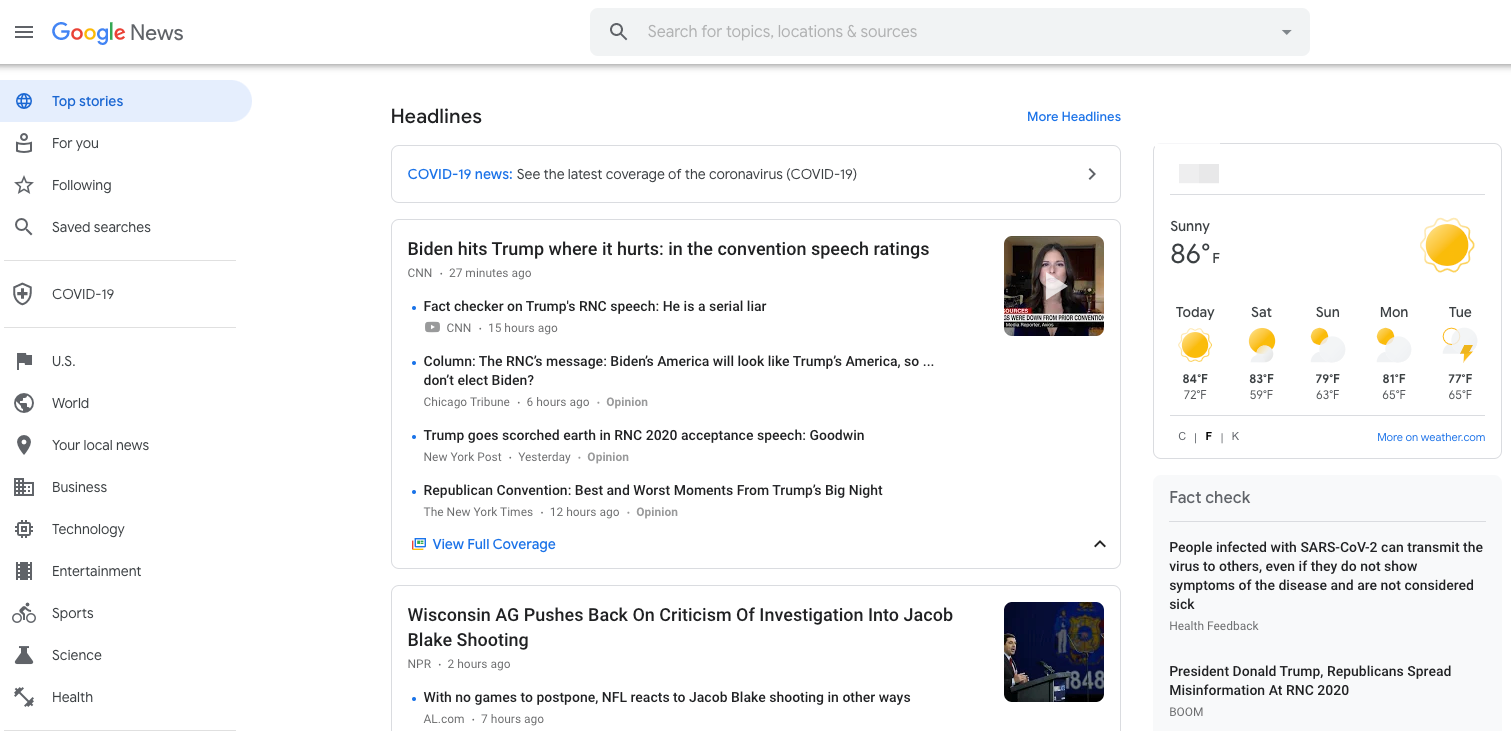Open the hamburger navigation menu
This screenshot has width=1511, height=731.
click(24, 31)
